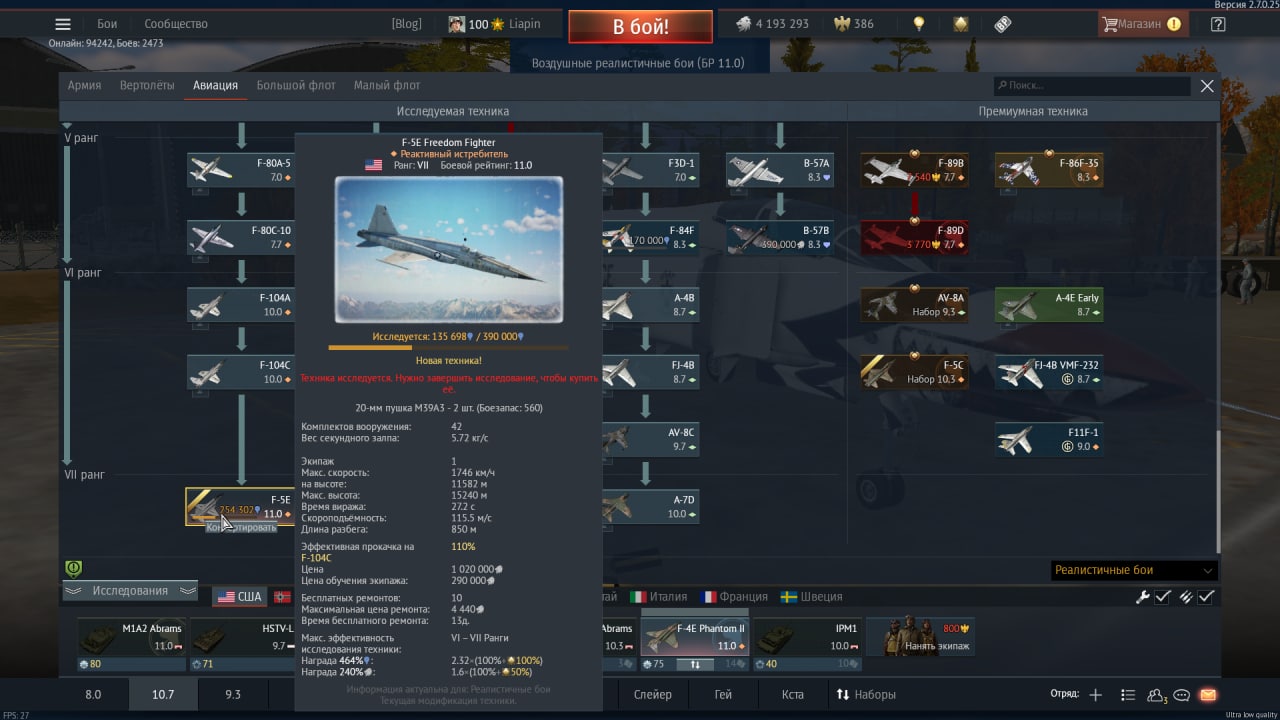Viewport: 1280px width, 720px height.
Task: Select the 9.3 preset tab
Action: tap(233, 694)
